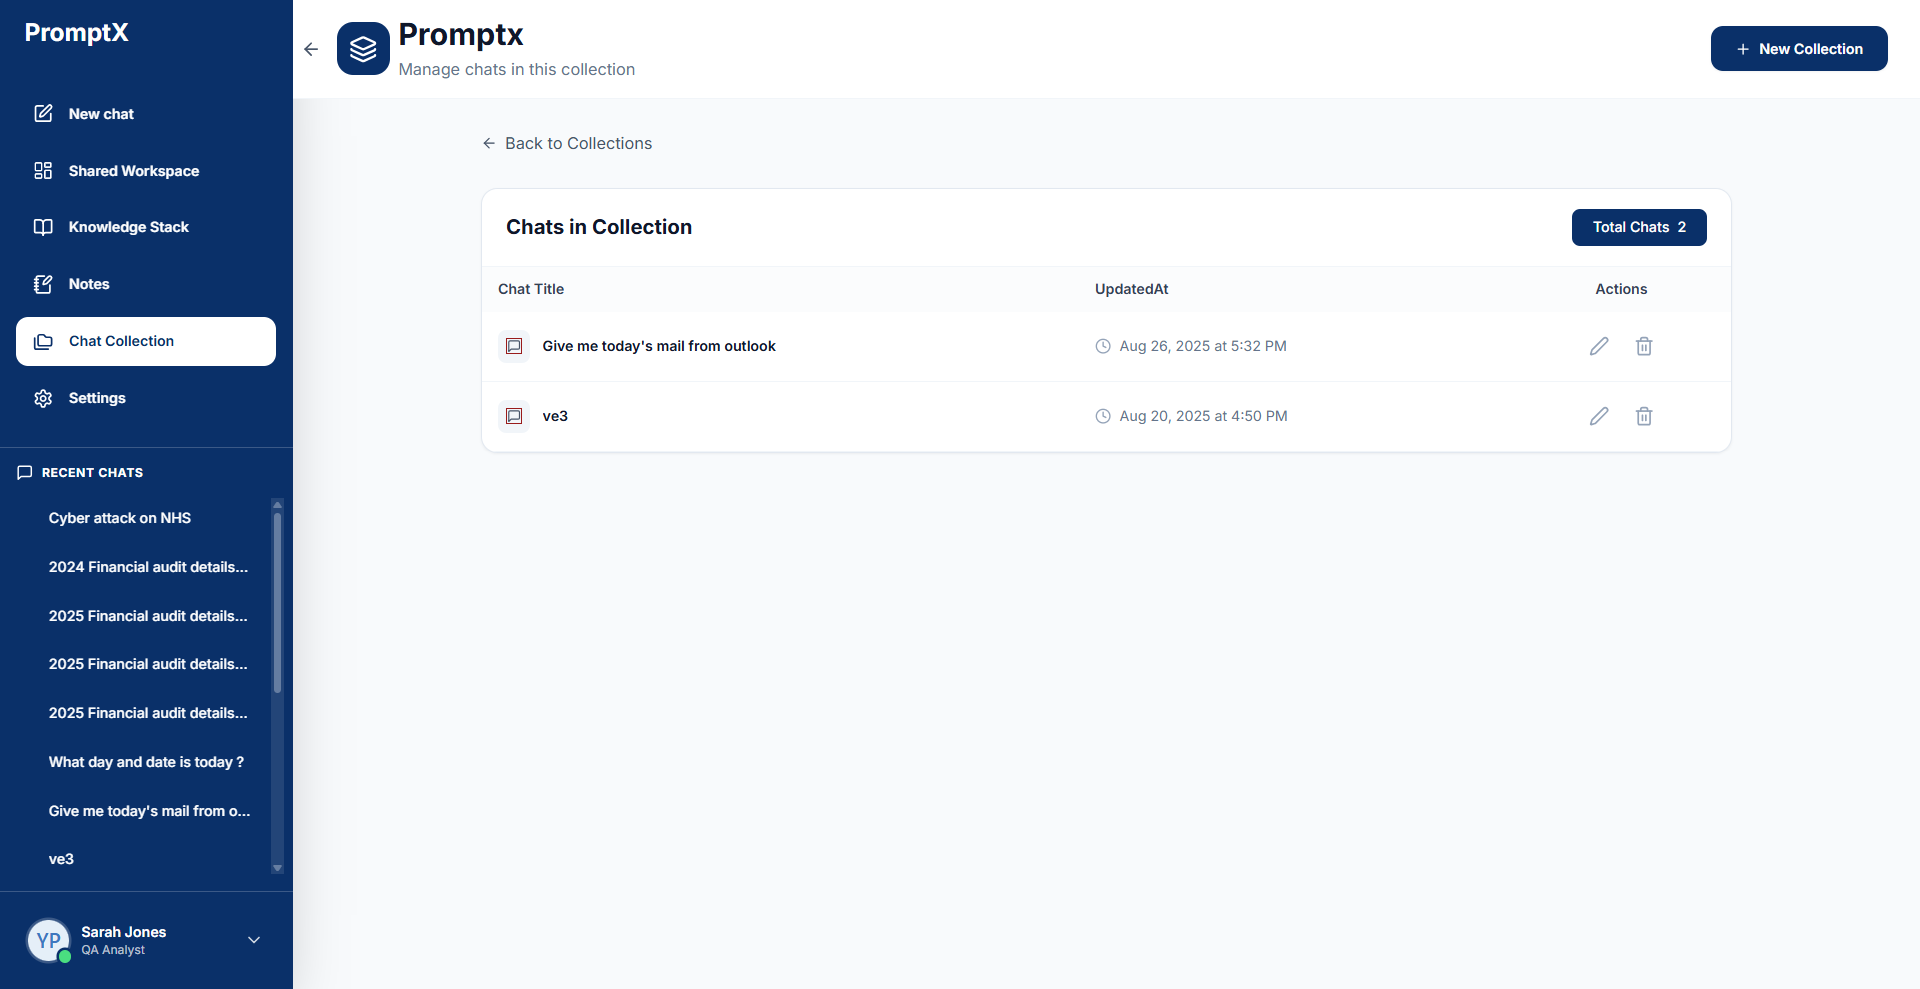1920x989 pixels.
Task: Open the recent chat 'Cyber attack on NHS'
Action: [x=120, y=518]
